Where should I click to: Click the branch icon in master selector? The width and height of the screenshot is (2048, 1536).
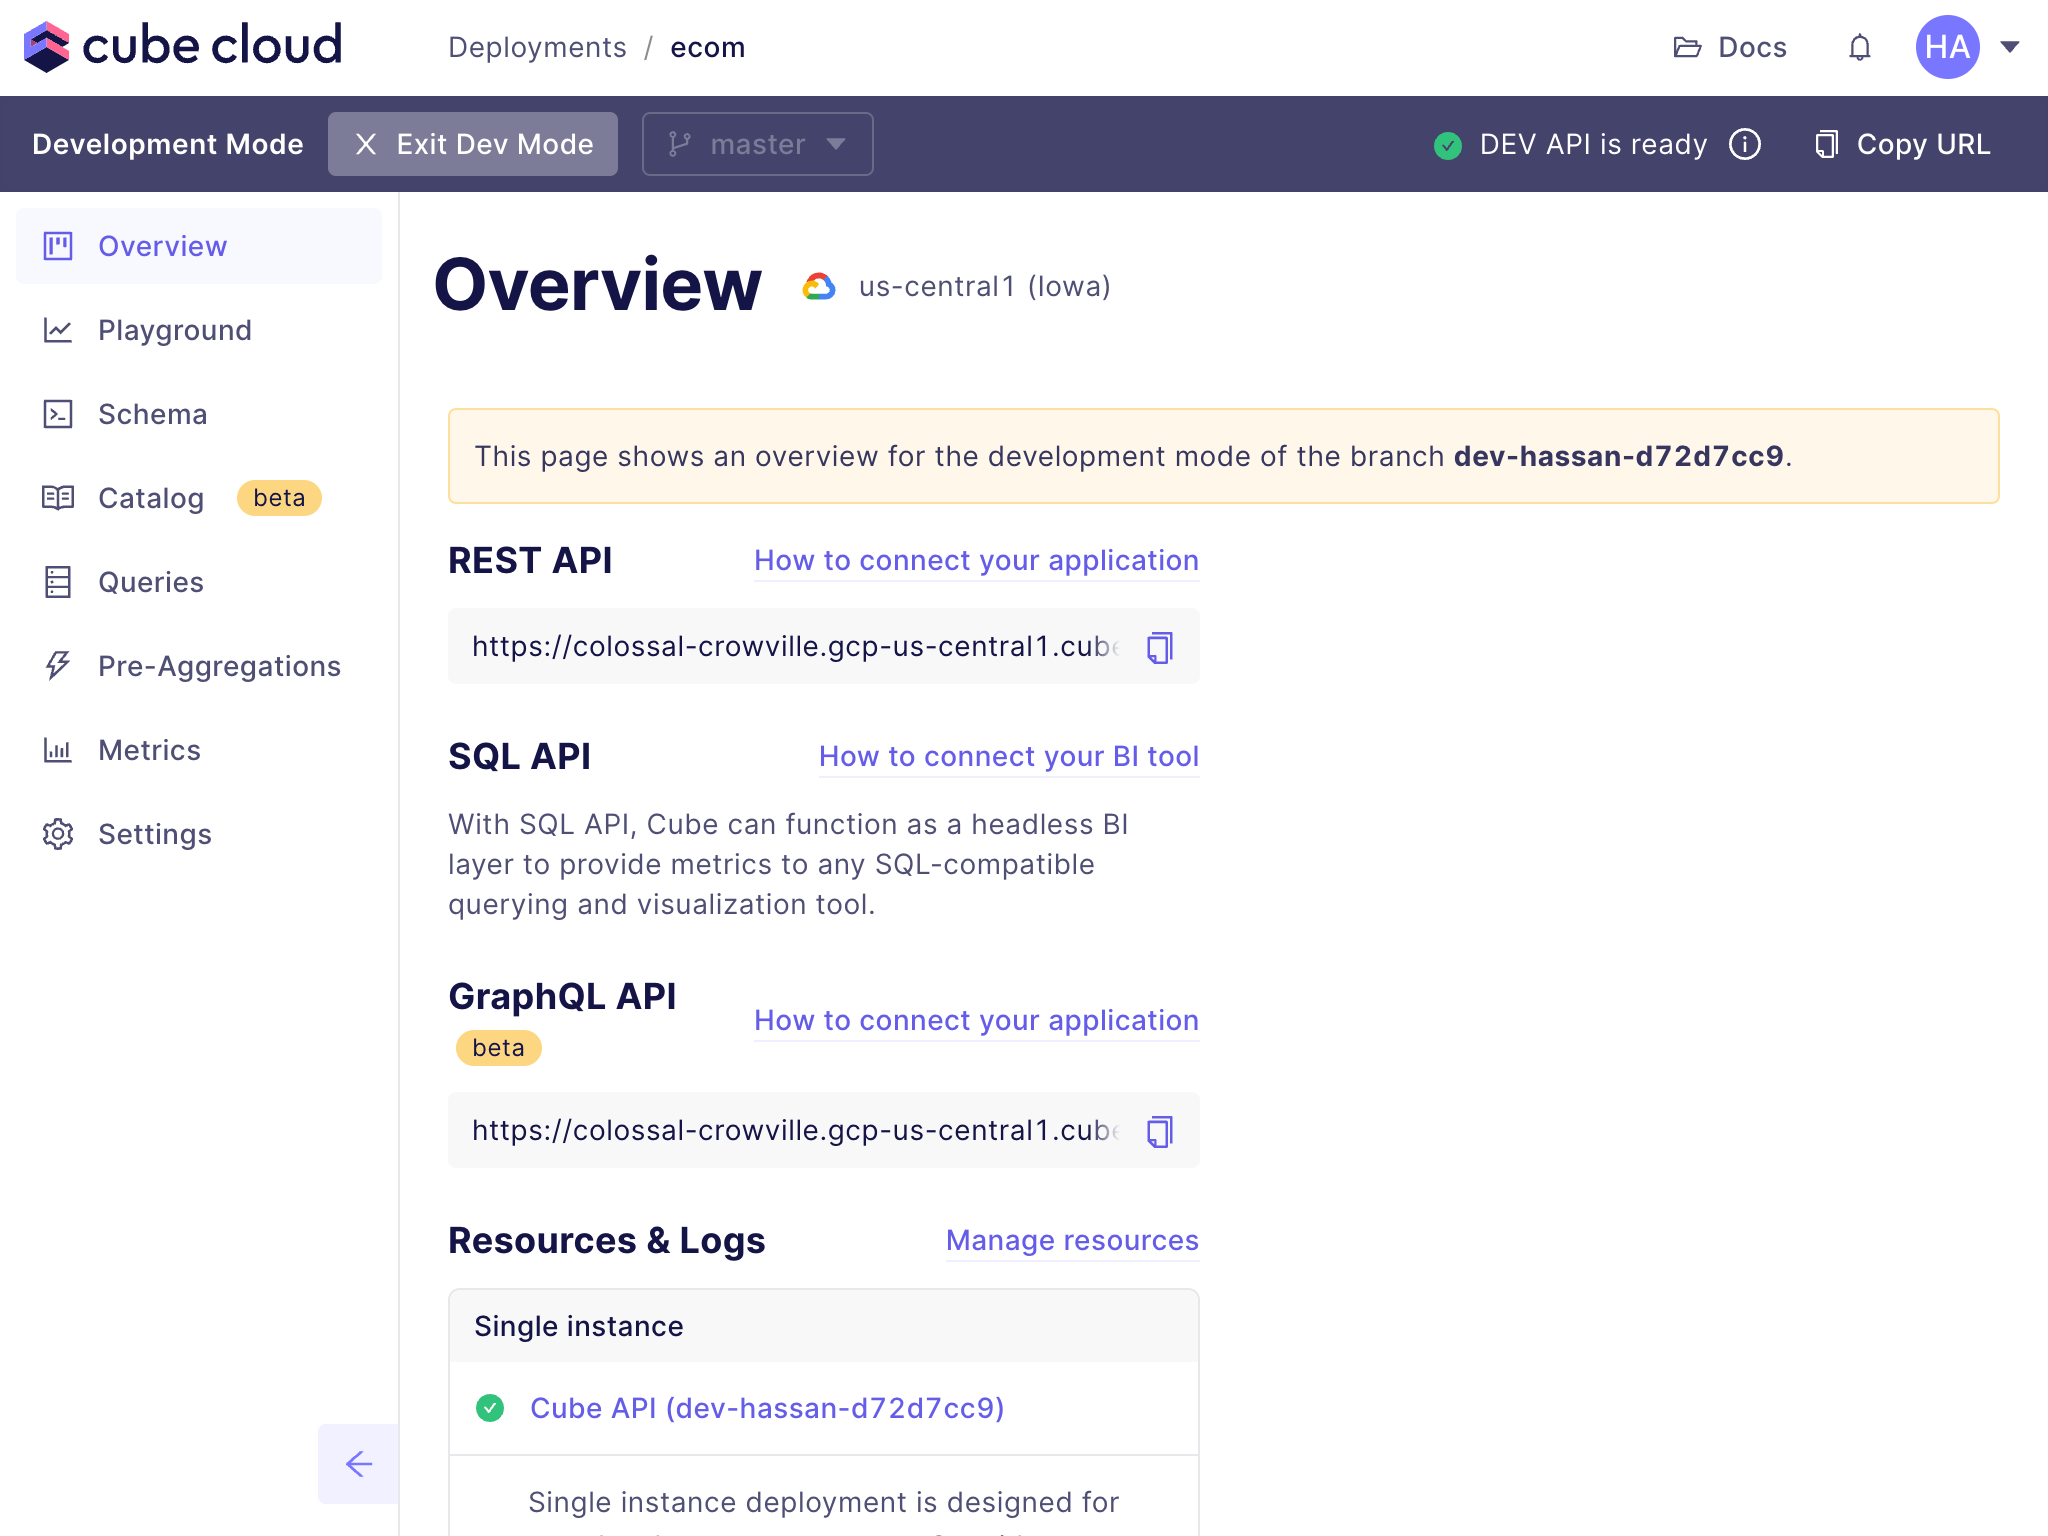[679, 144]
